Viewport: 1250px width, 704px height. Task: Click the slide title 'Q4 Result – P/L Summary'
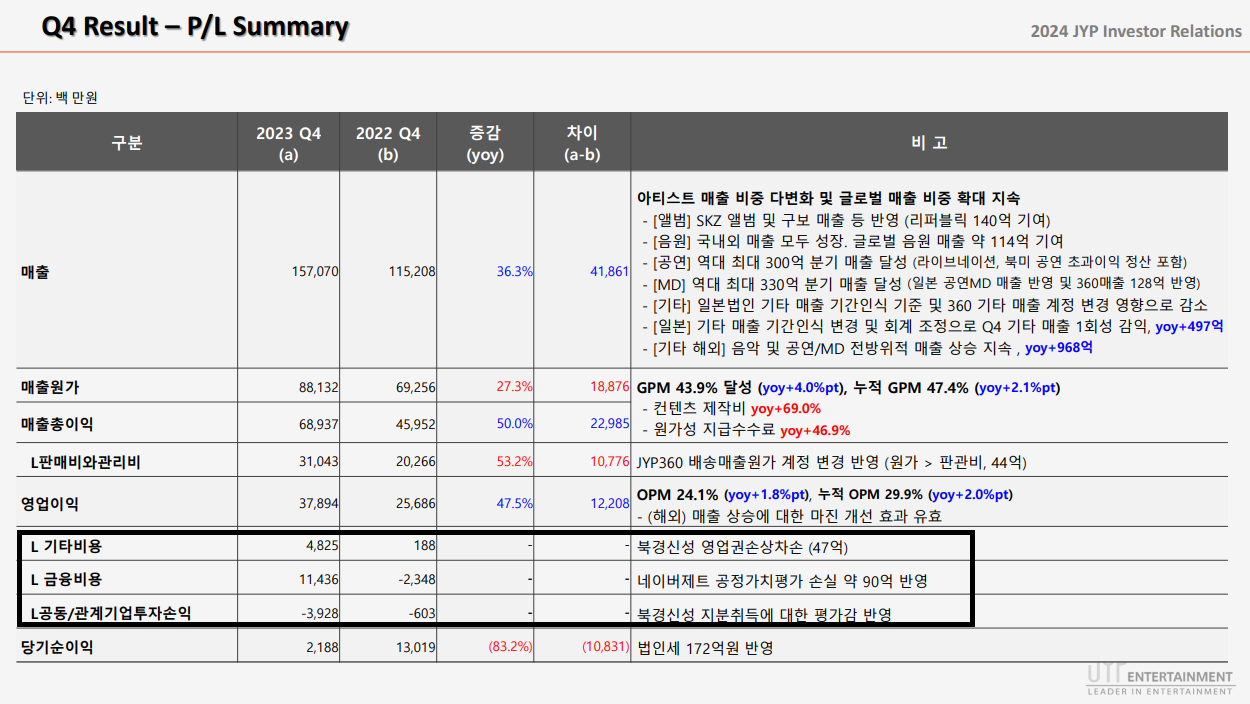coord(195,26)
